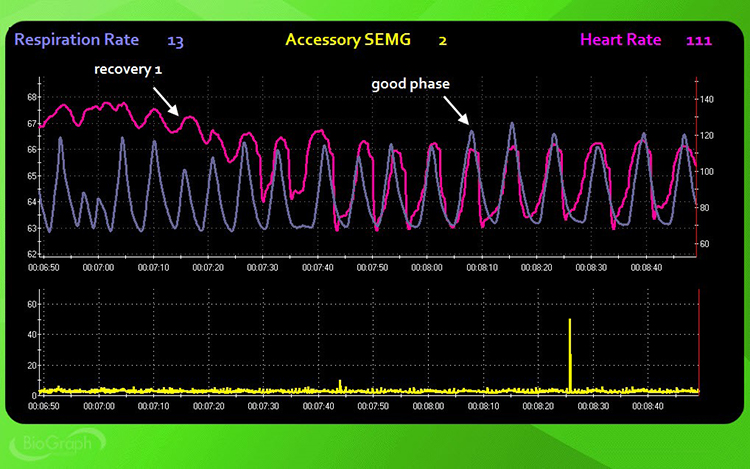This screenshot has width=750, height=469.
Task: Click the Respiration Rate label
Action: point(83,41)
